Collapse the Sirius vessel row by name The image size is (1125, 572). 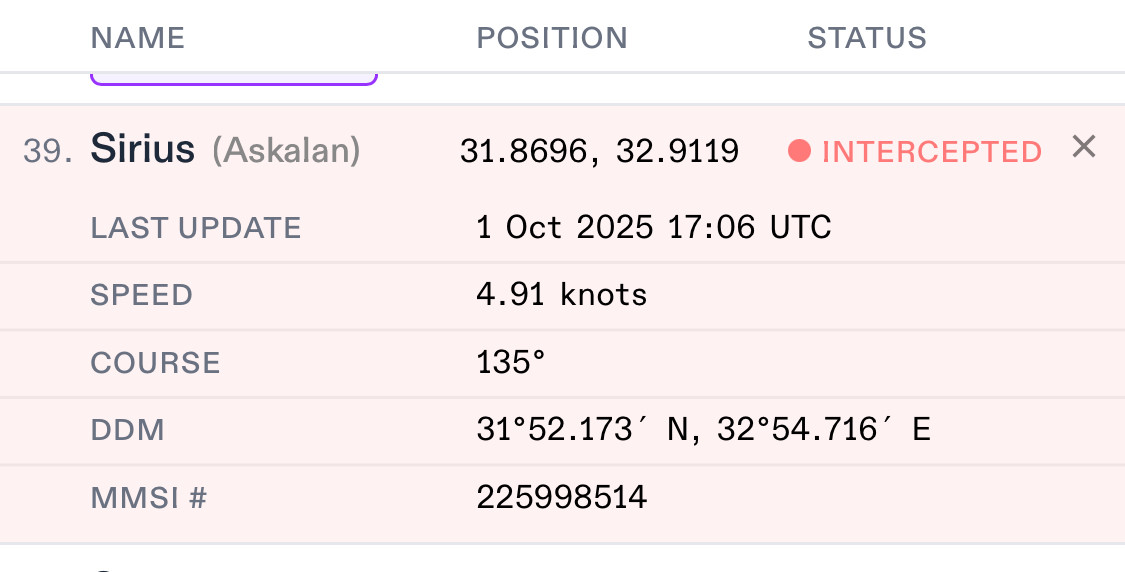(142, 149)
